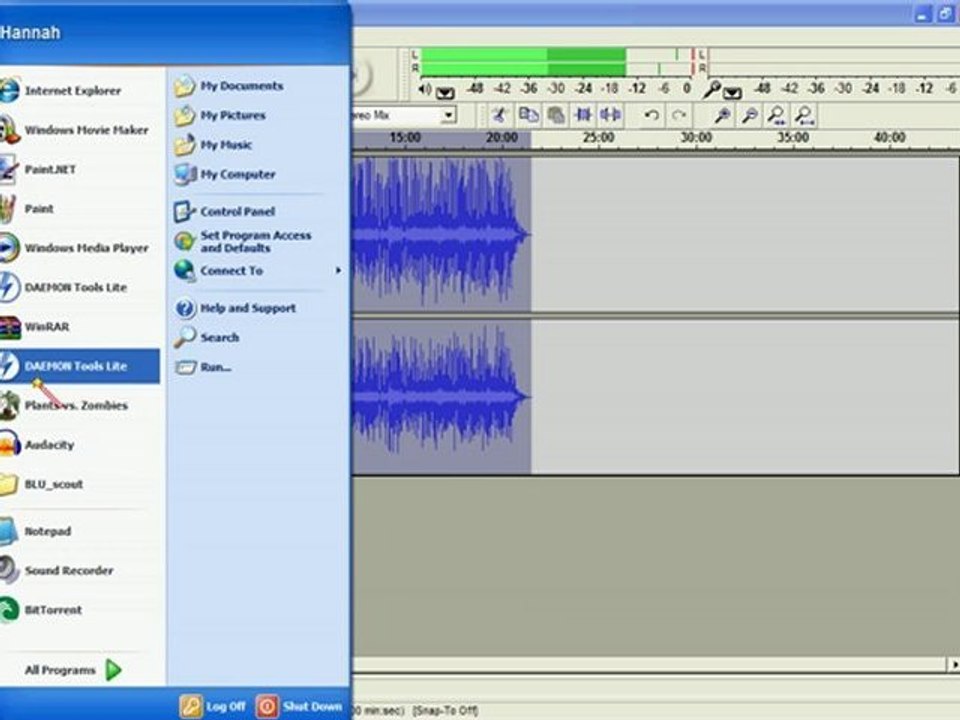Click the Snap-To Off status text
The image size is (960, 720).
point(445,711)
